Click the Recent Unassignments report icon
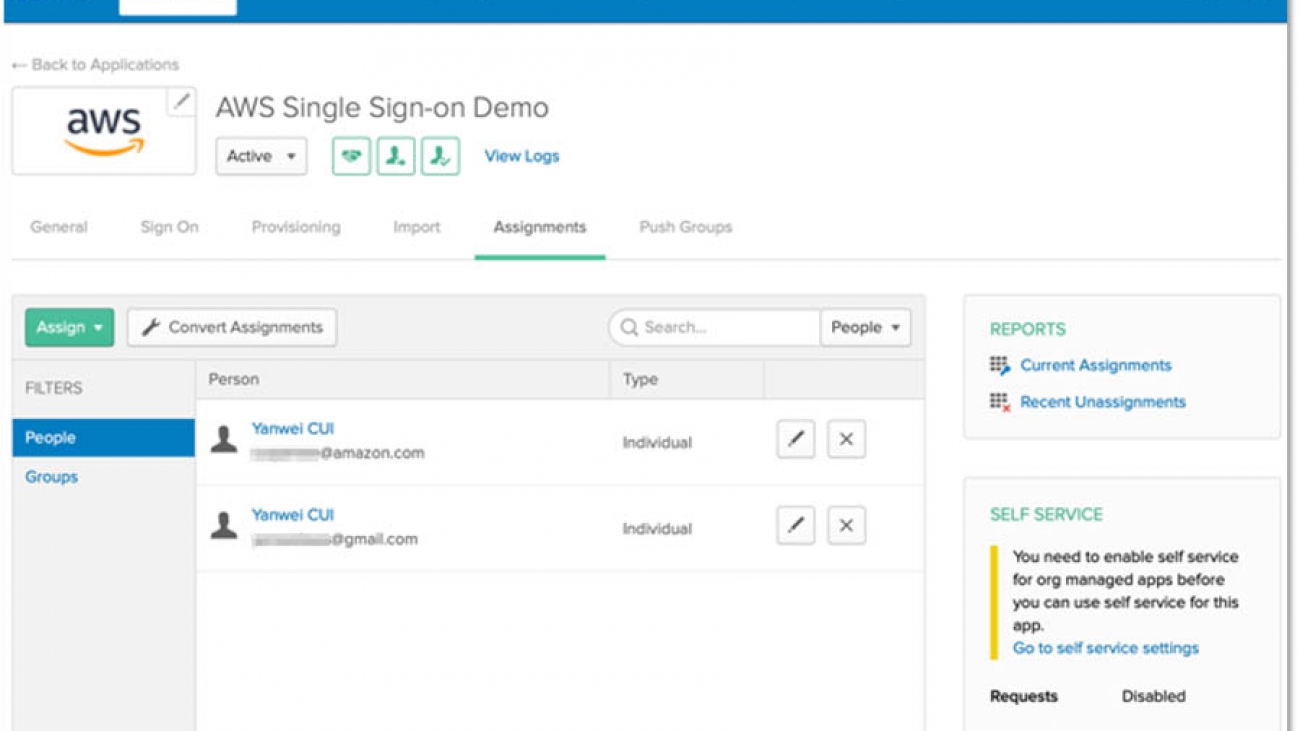This screenshot has height=731, width=1300. [1000, 402]
